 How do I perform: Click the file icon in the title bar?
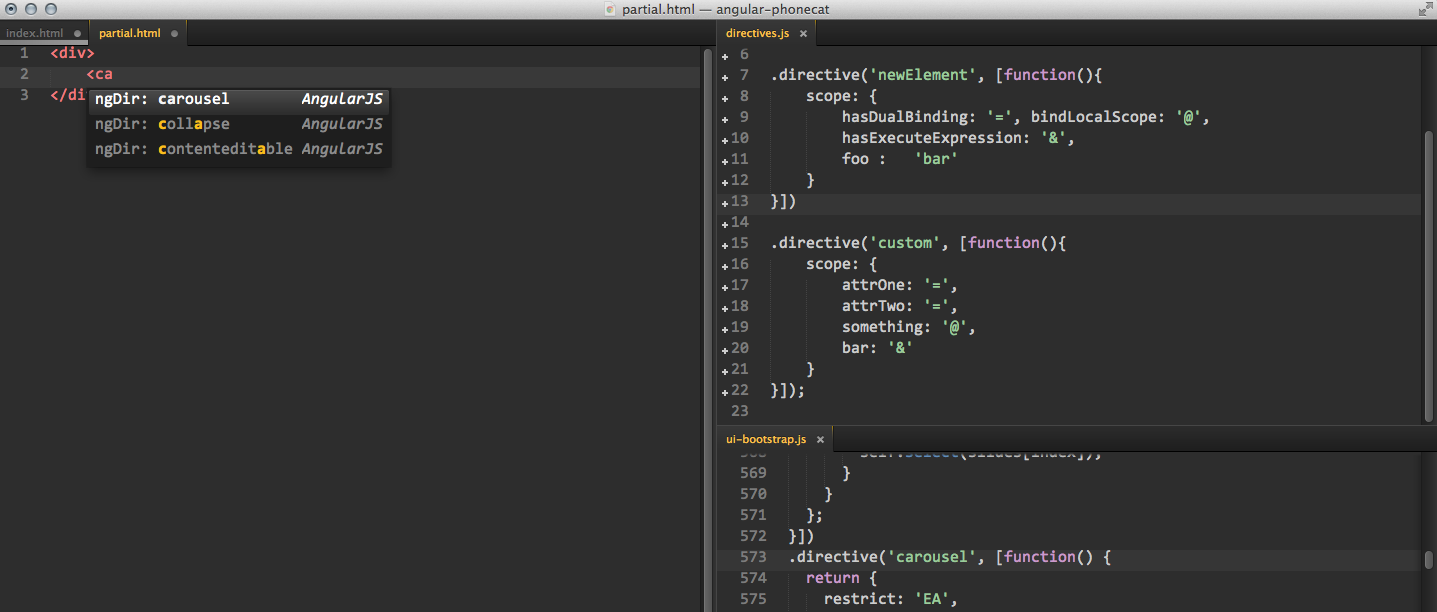[x=611, y=9]
